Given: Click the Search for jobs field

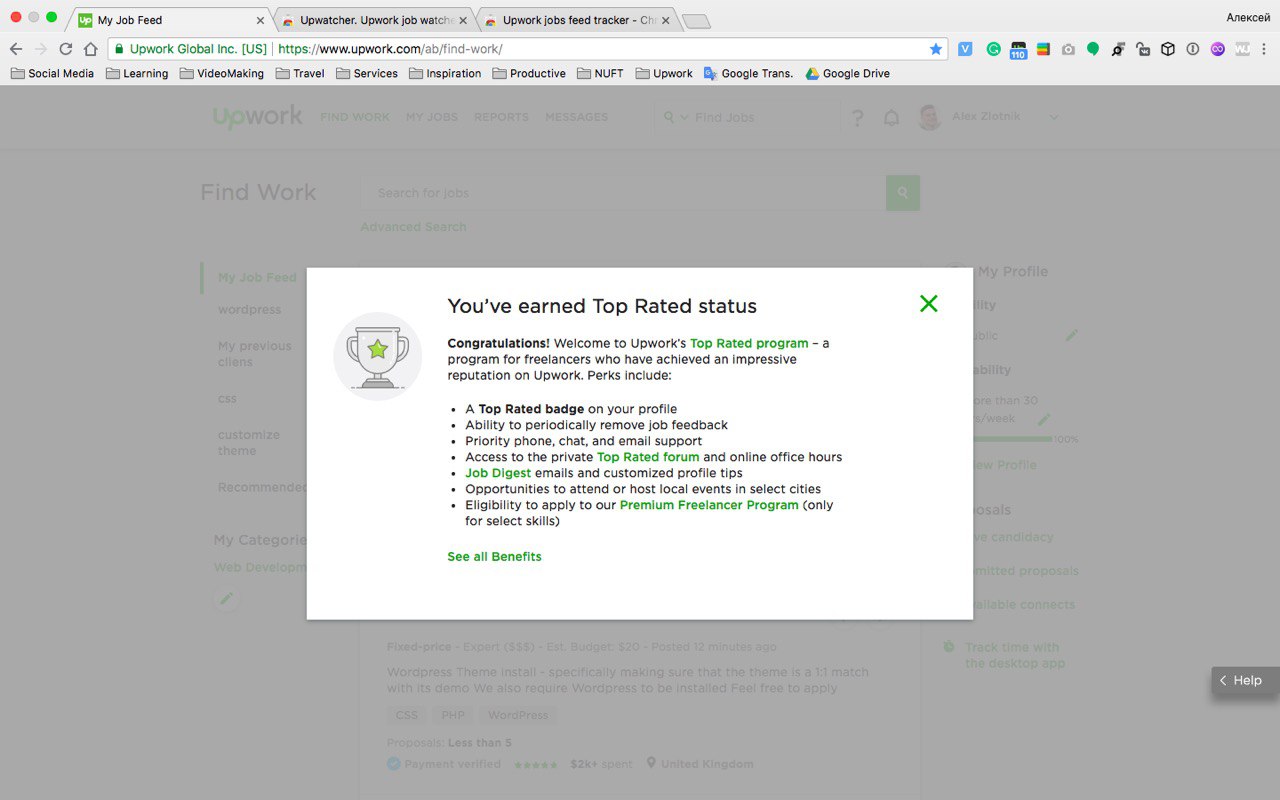Looking at the screenshot, I should (x=623, y=193).
